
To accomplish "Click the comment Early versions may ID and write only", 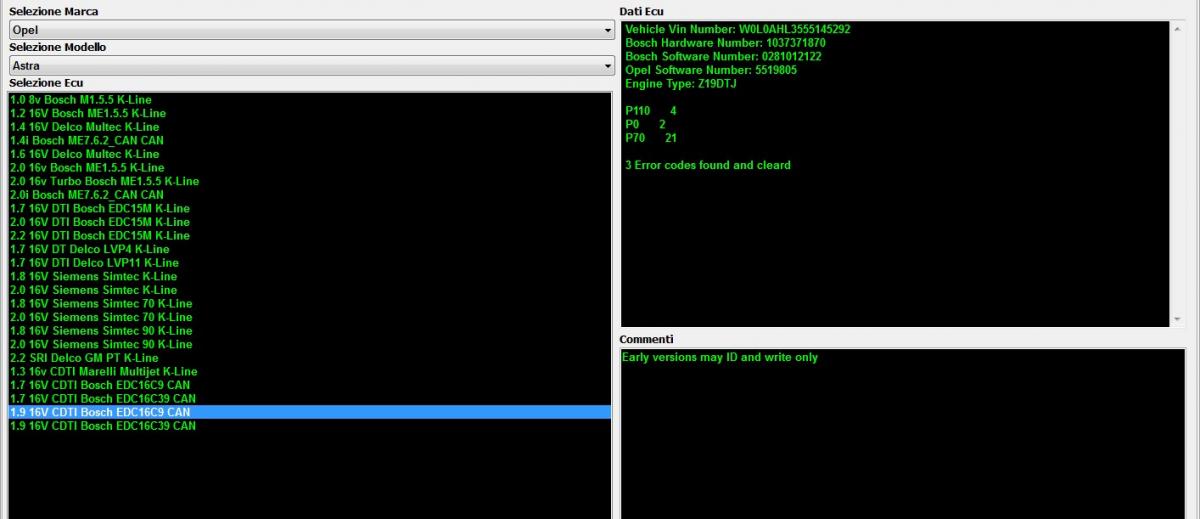I will point(720,357).
